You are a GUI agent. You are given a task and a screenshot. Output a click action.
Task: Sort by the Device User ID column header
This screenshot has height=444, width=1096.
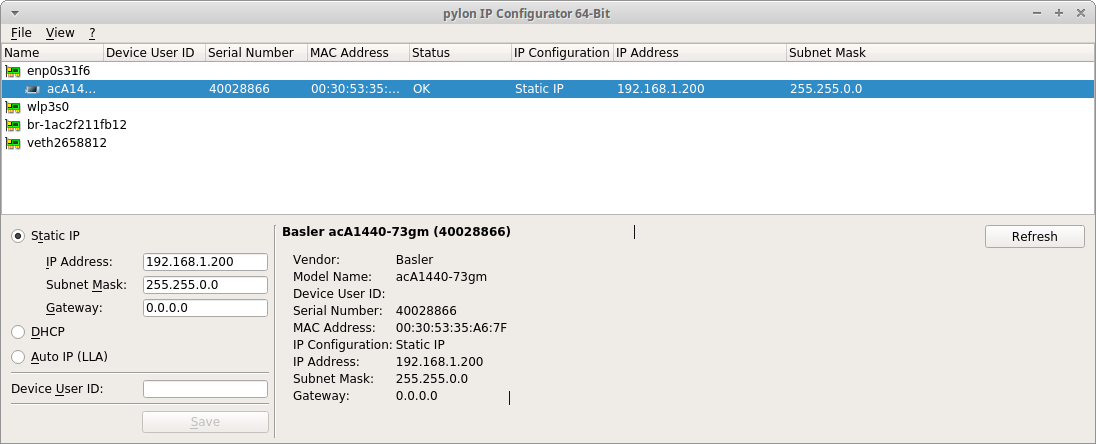coord(154,53)
